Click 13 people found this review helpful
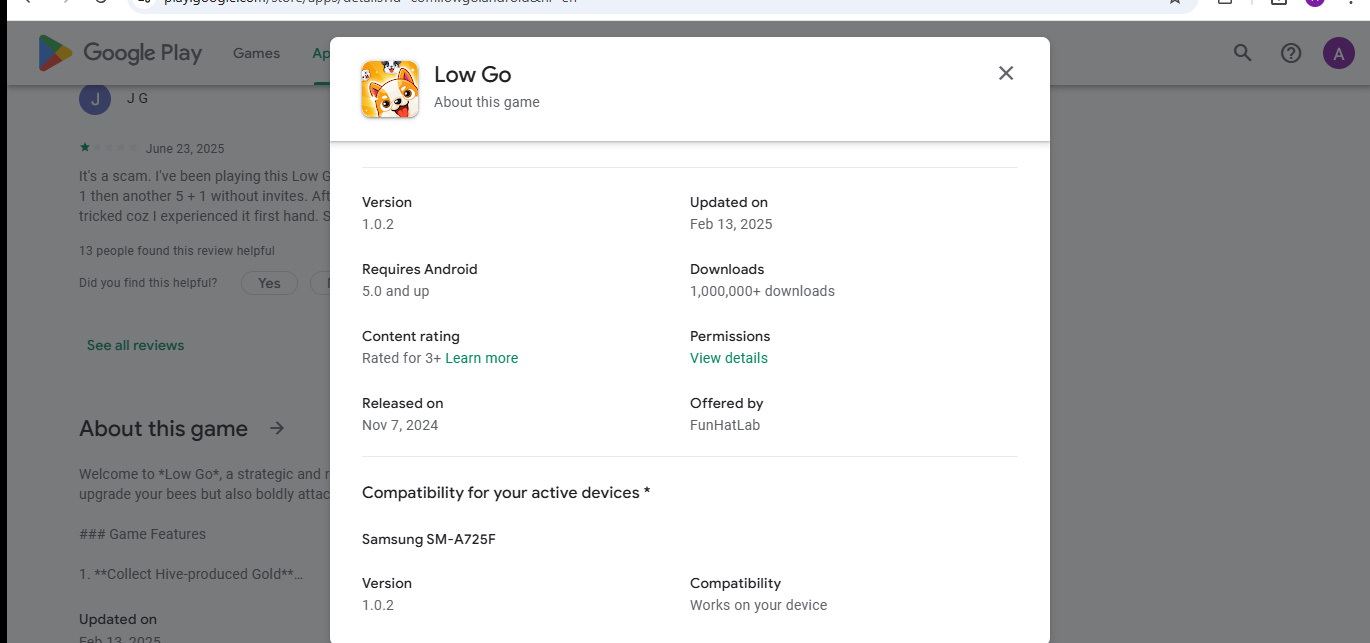 click(177, 251)
